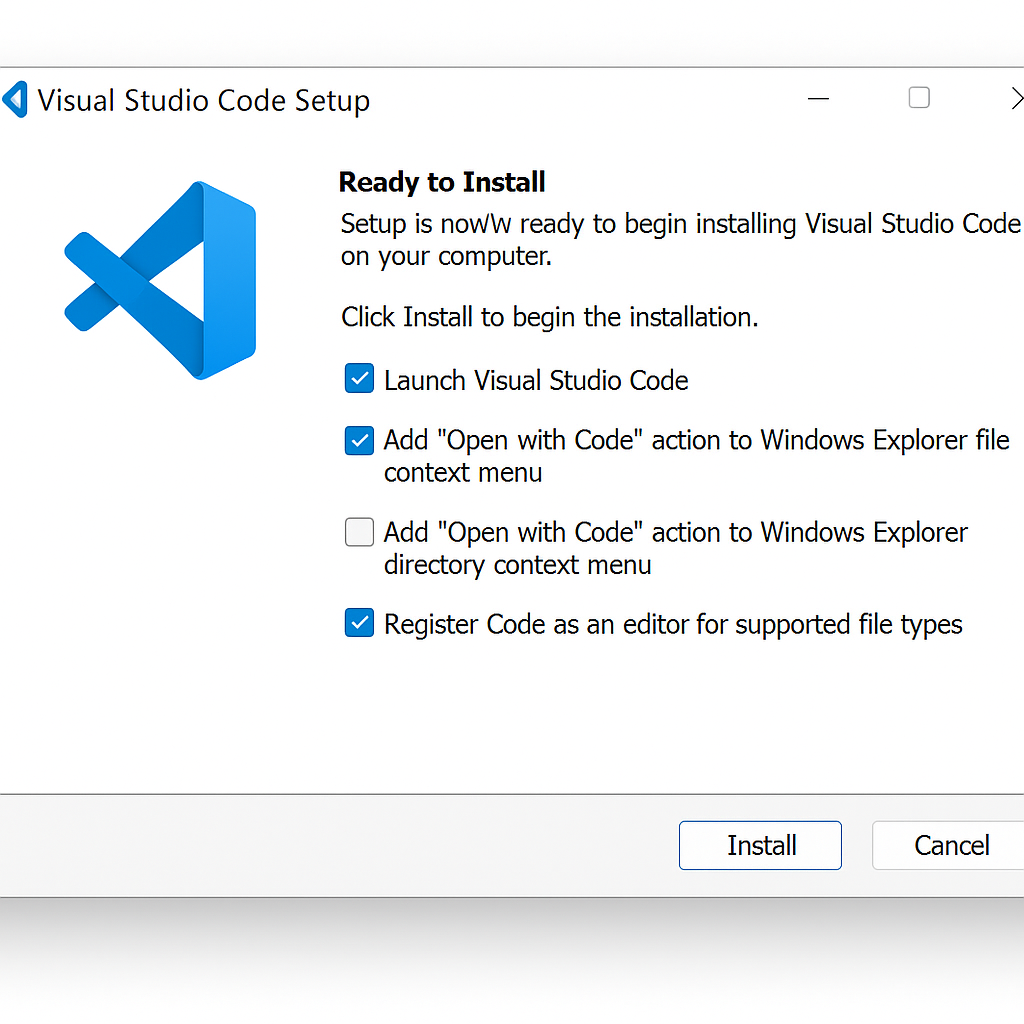Enable the directory context menu checkbox
Image resolution: width=1024 pixels, height=1024 pixels.
click(359, 532)
